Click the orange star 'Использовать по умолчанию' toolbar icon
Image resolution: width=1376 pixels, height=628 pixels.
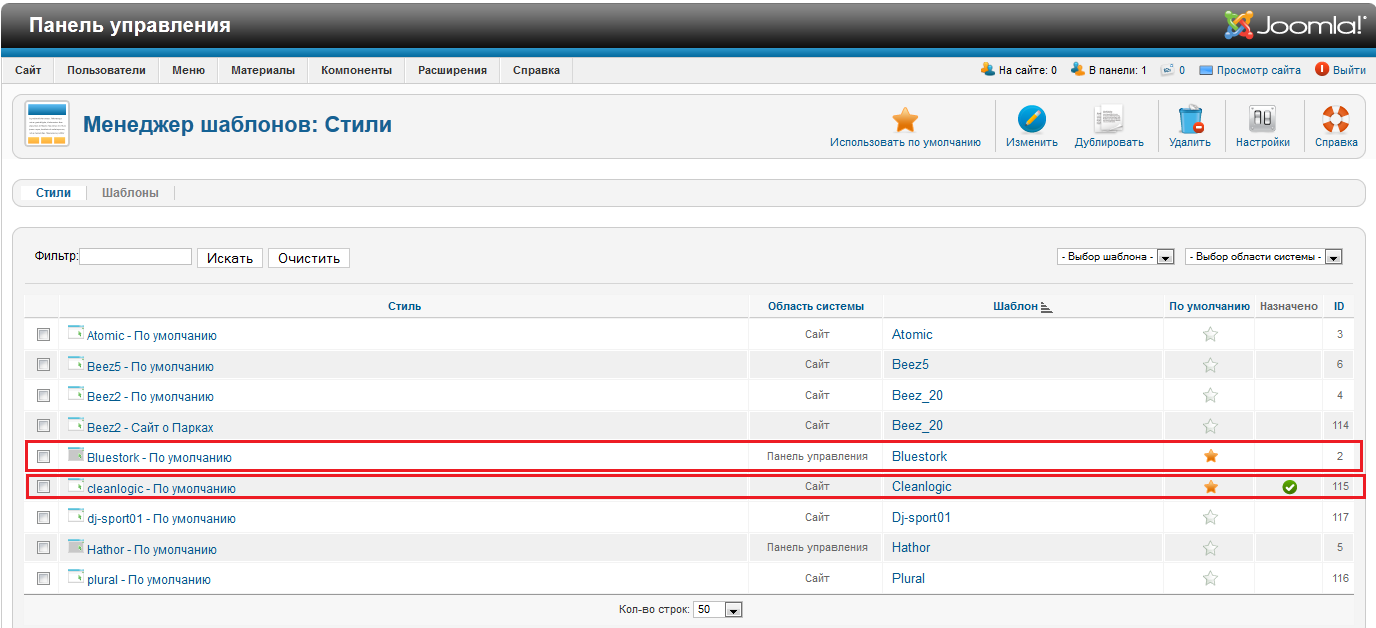[x=905, y=120]
